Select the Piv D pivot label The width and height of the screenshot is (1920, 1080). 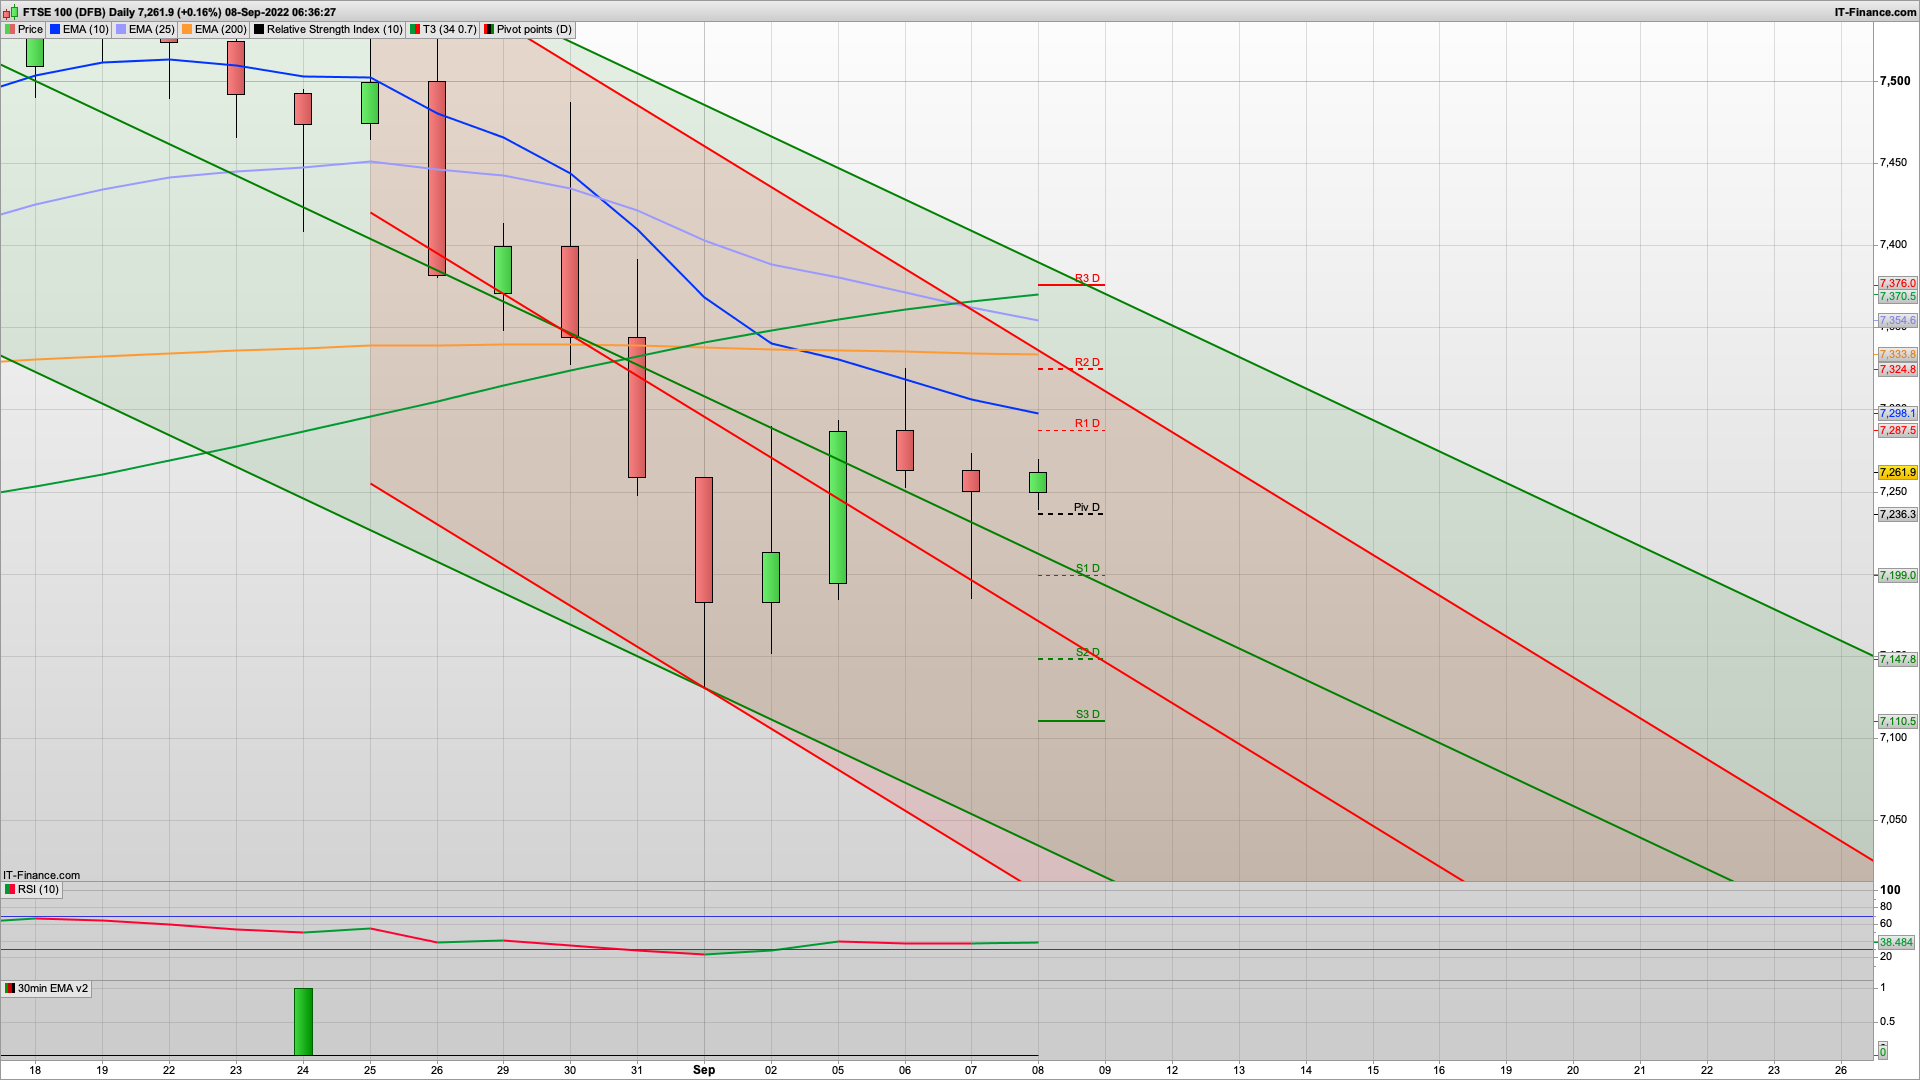click(1086, 507)
